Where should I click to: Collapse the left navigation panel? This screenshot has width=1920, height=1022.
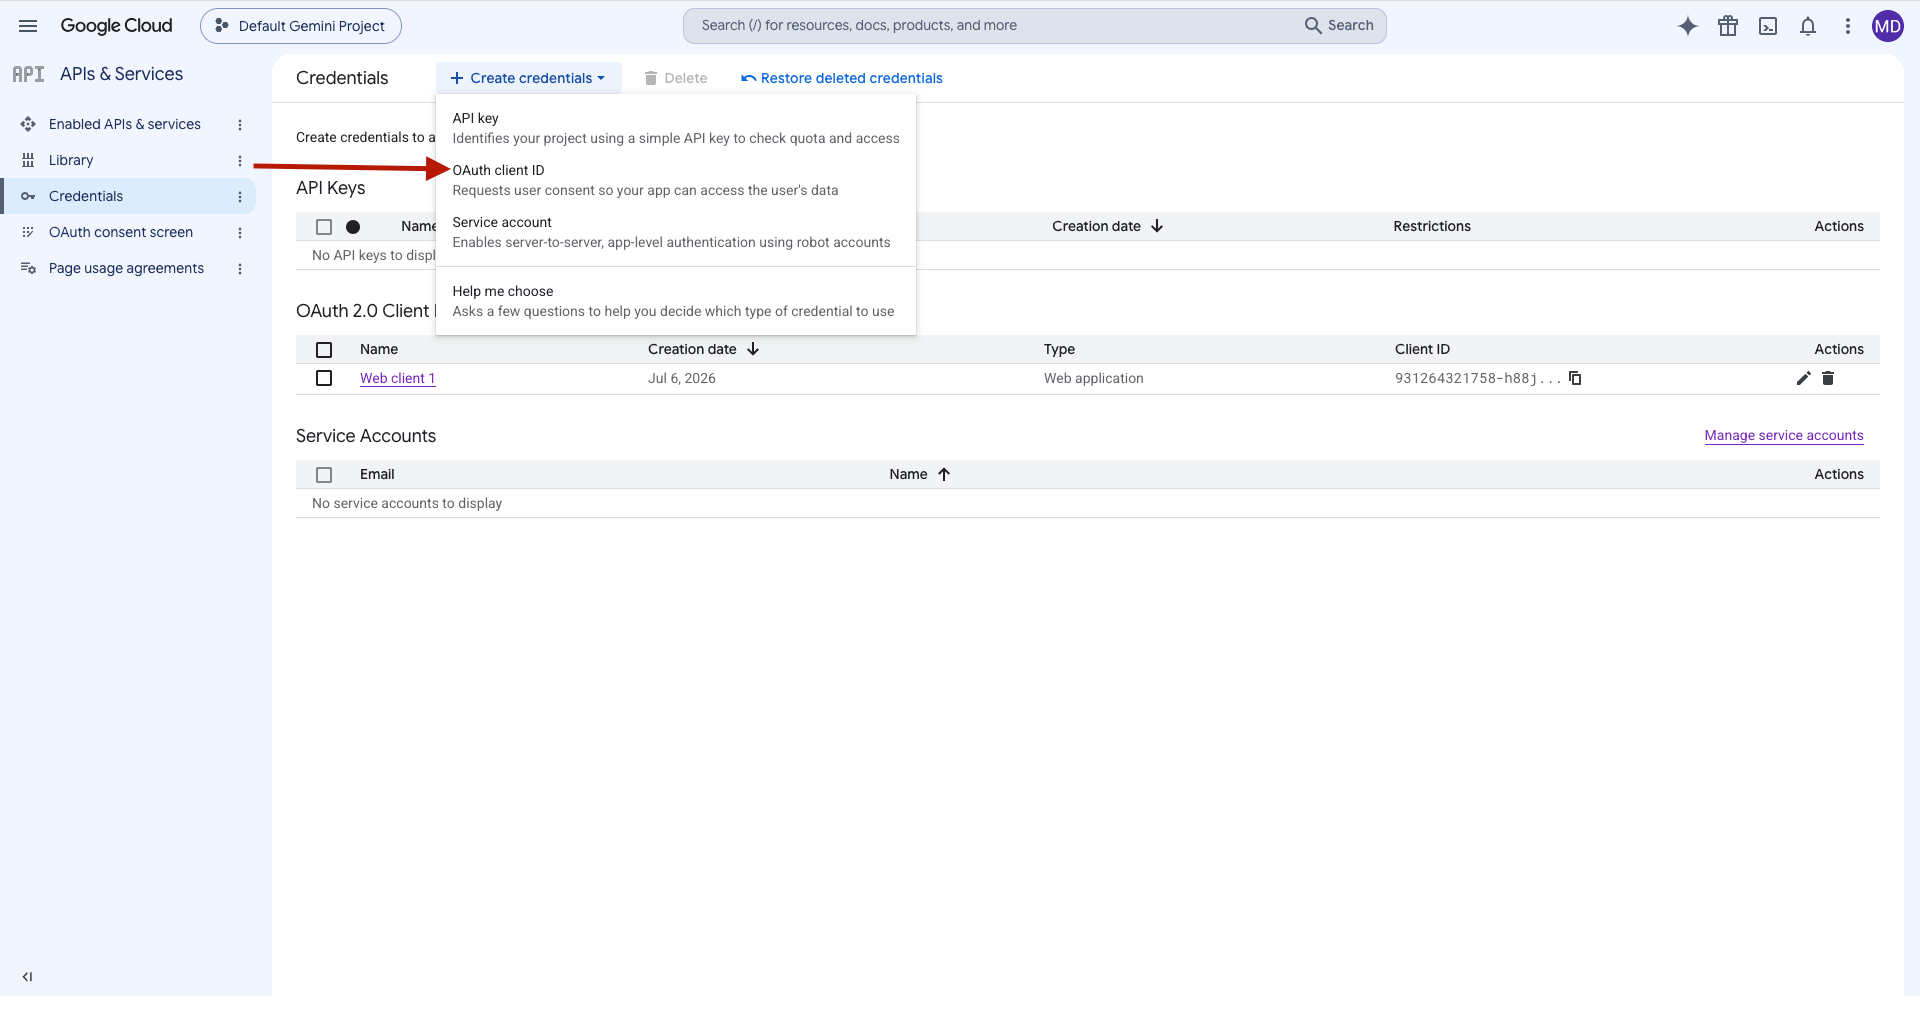(28, 977)
